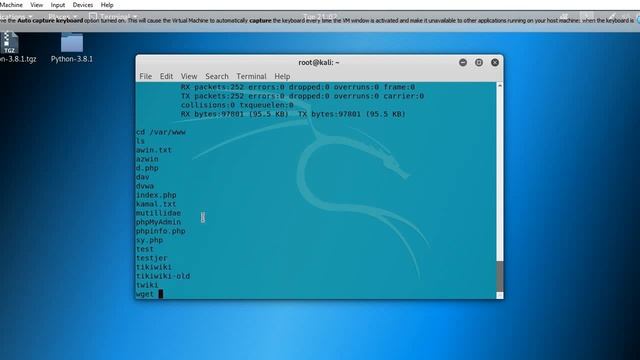The width and height of the screenshot is (640, 360).
Task: Click 'sy.php' in the terminal listing
Action: 149,240
